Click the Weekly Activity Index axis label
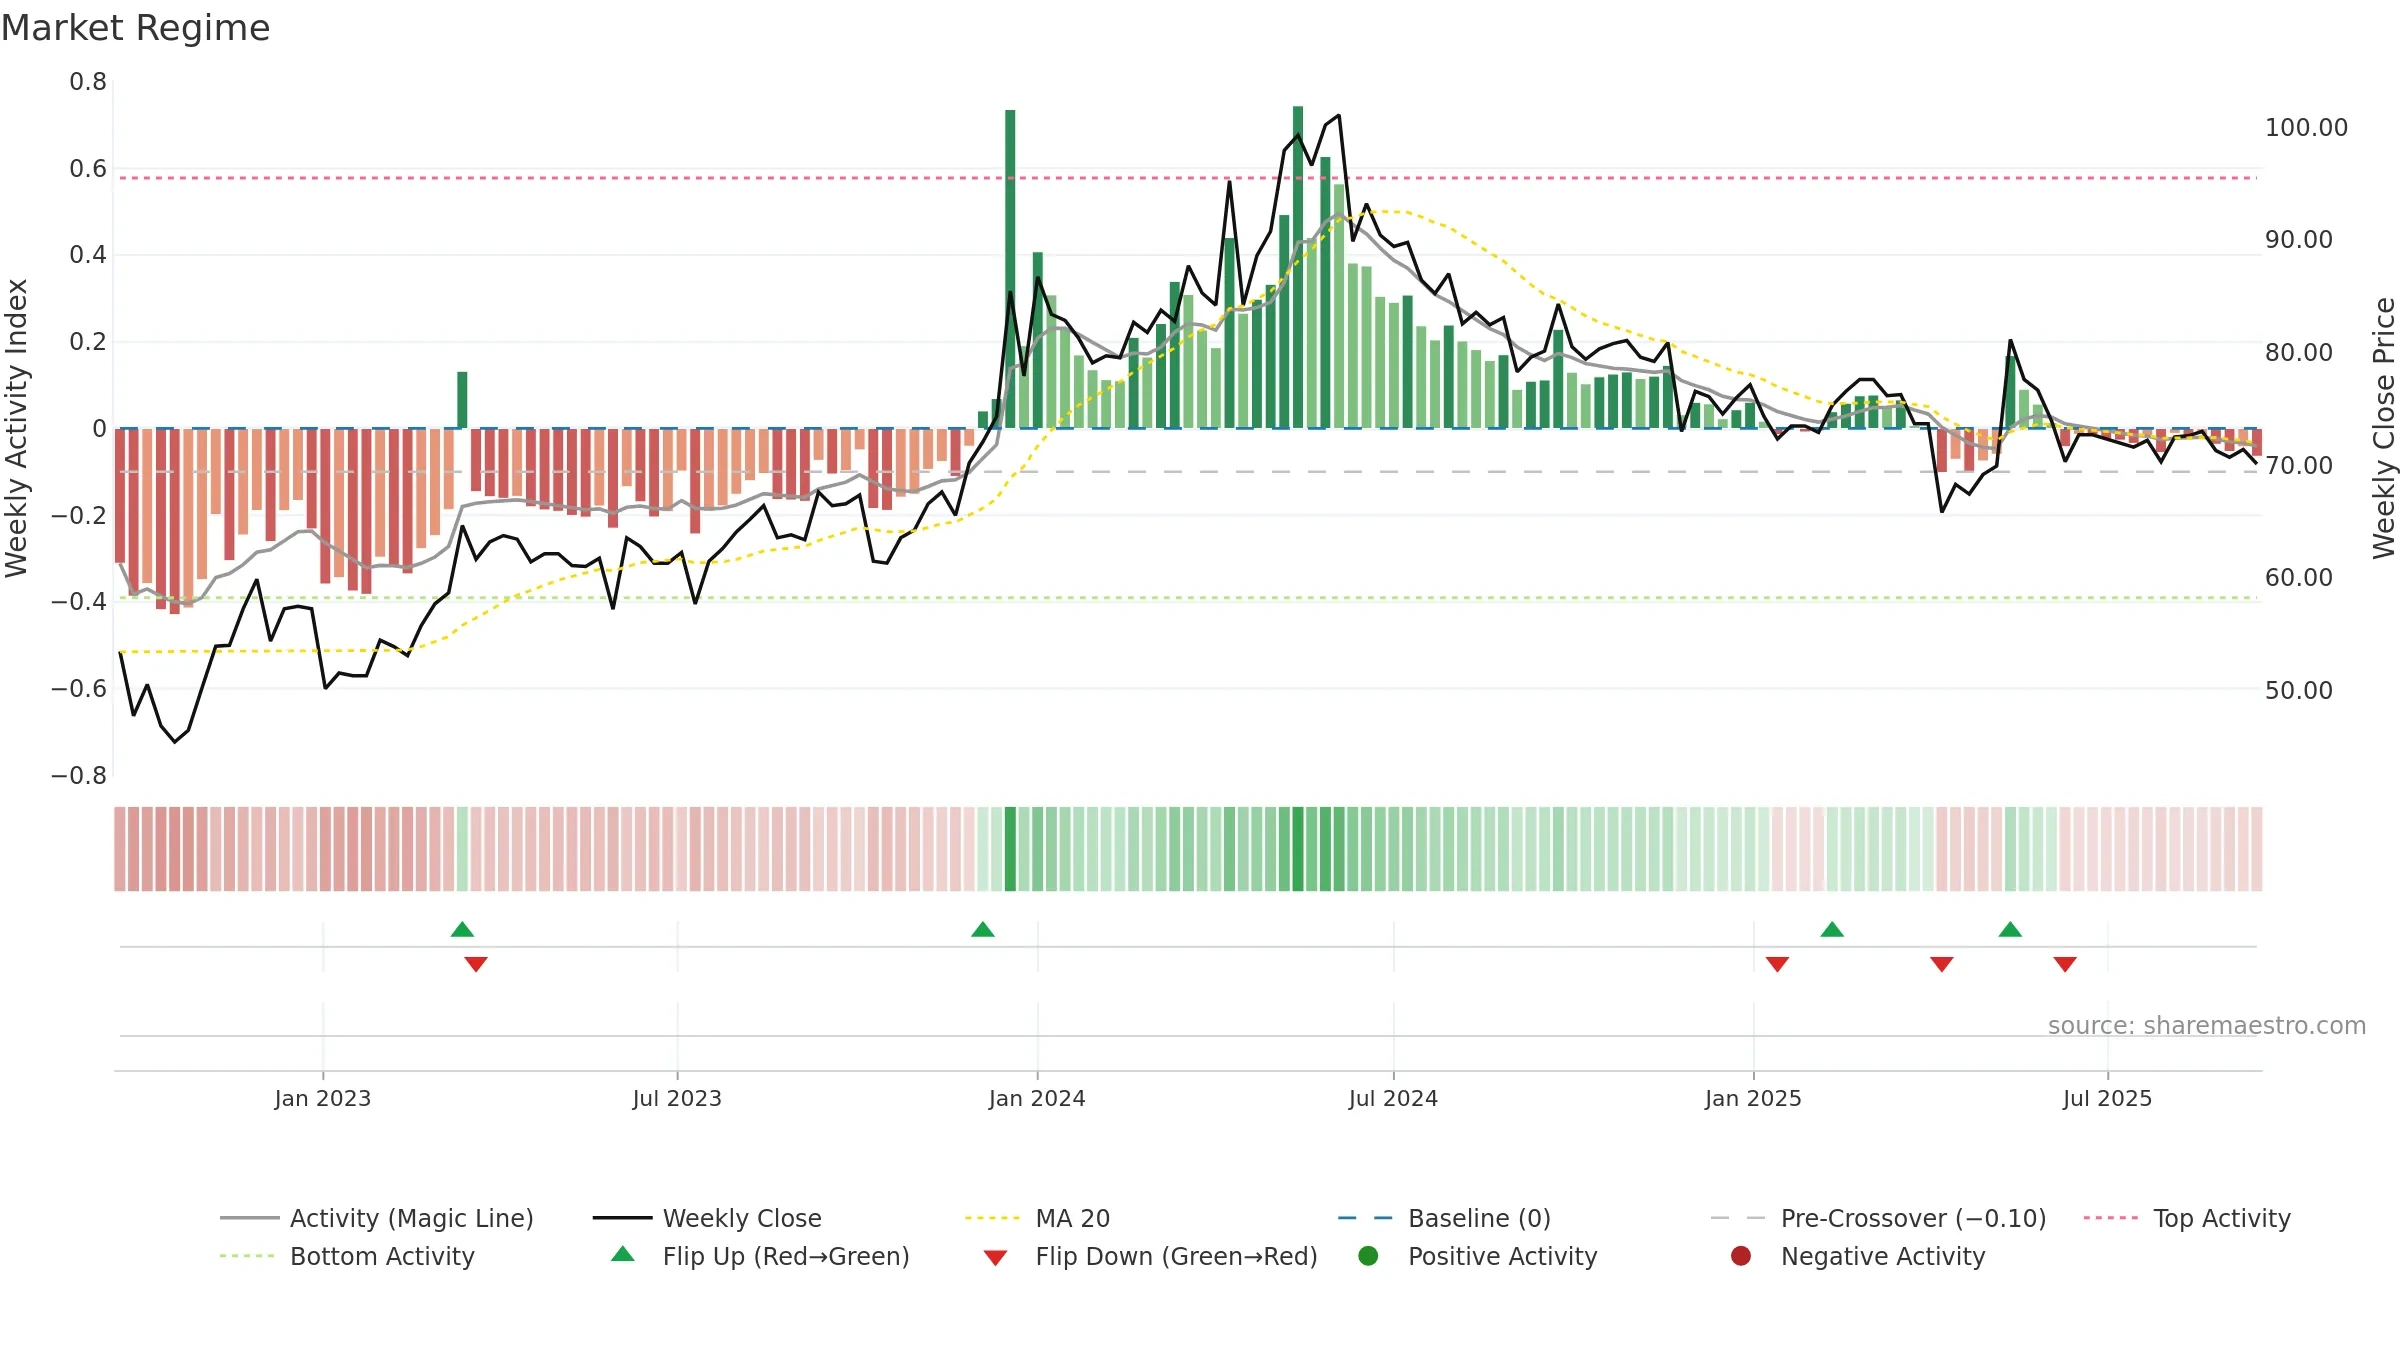Image resolution: width=2400 pixels, height=1350 pixels. [17, 428]
